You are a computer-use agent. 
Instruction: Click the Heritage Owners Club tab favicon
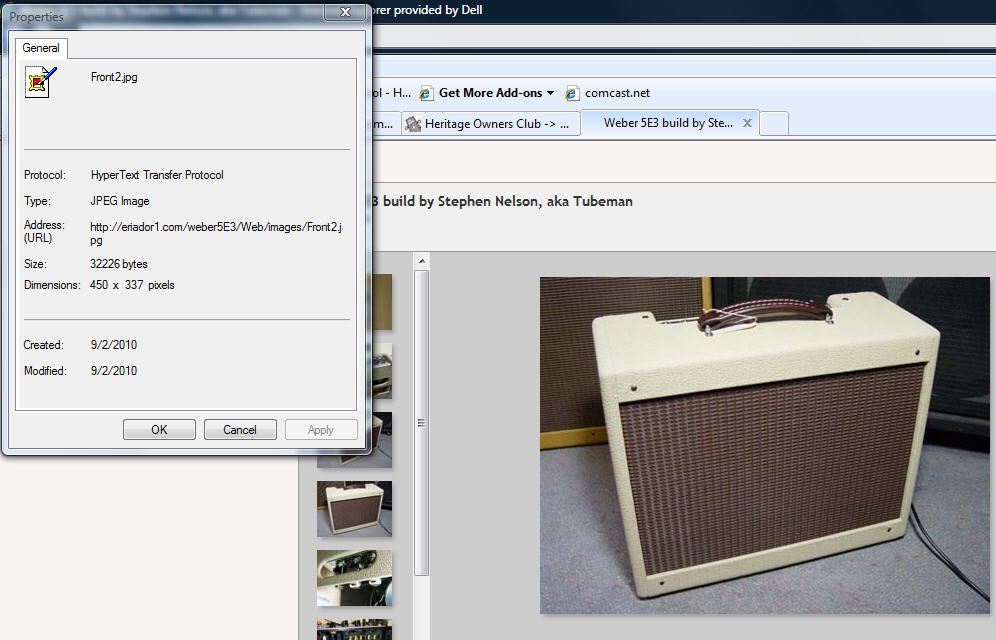413,124
